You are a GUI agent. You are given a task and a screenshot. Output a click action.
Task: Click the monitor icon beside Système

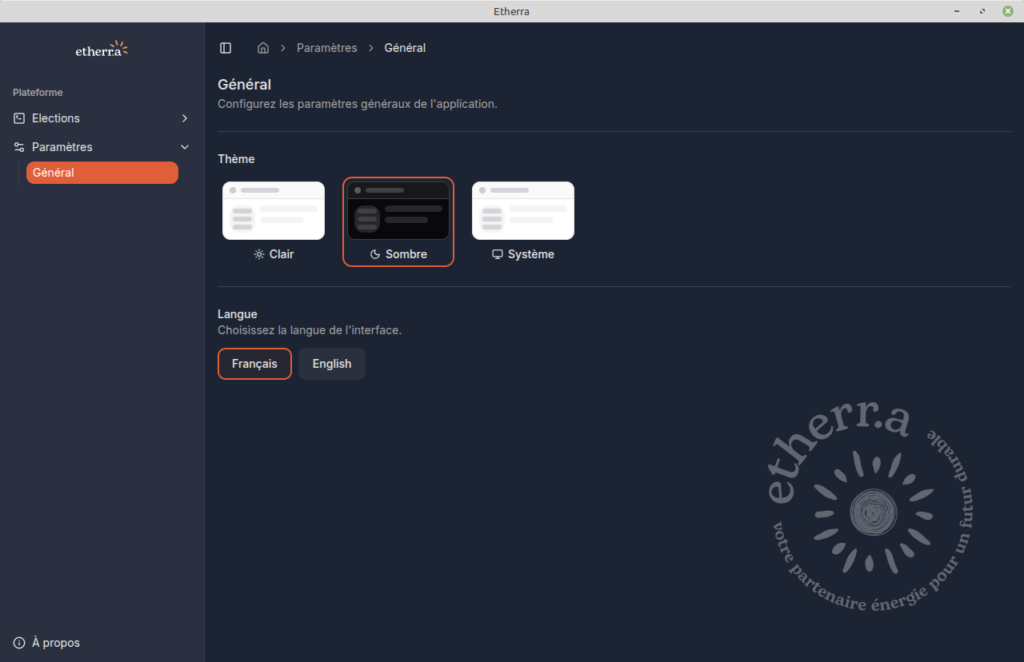(497, 255)
